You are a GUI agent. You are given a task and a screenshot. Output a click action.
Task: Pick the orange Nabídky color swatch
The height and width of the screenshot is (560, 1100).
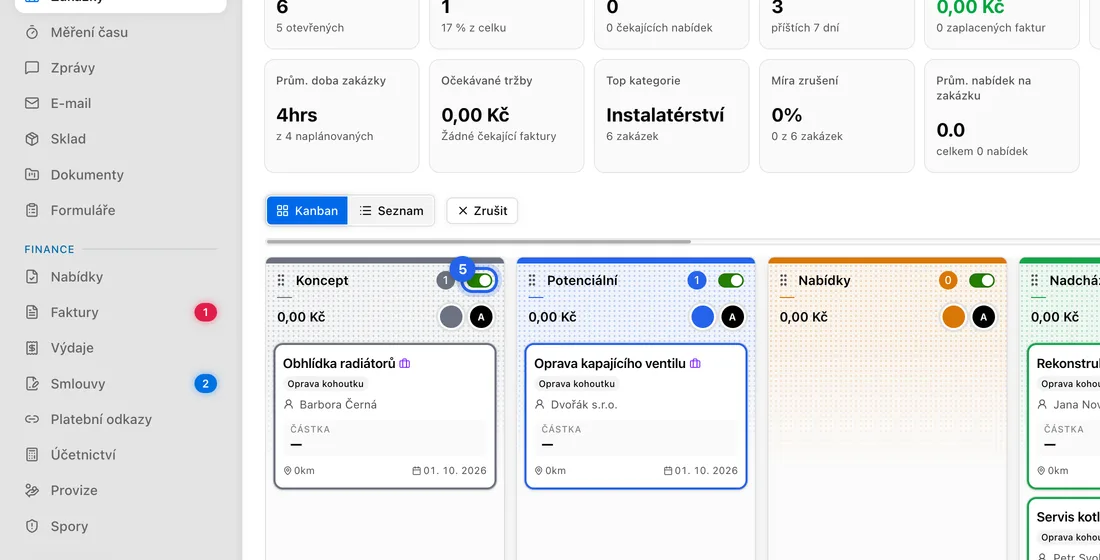tap(953, 316)
